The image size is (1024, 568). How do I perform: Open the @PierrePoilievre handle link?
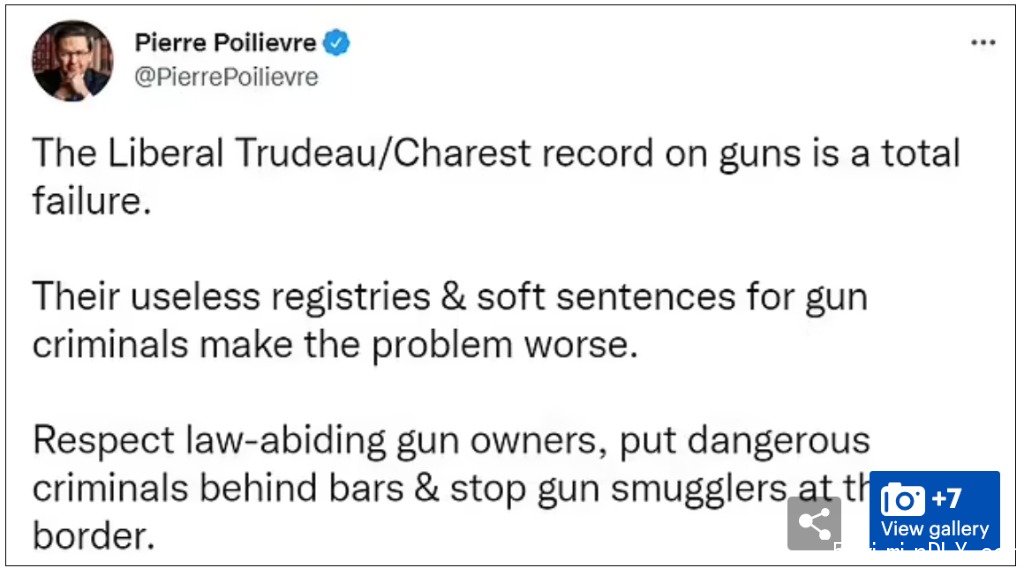(226, 77)
